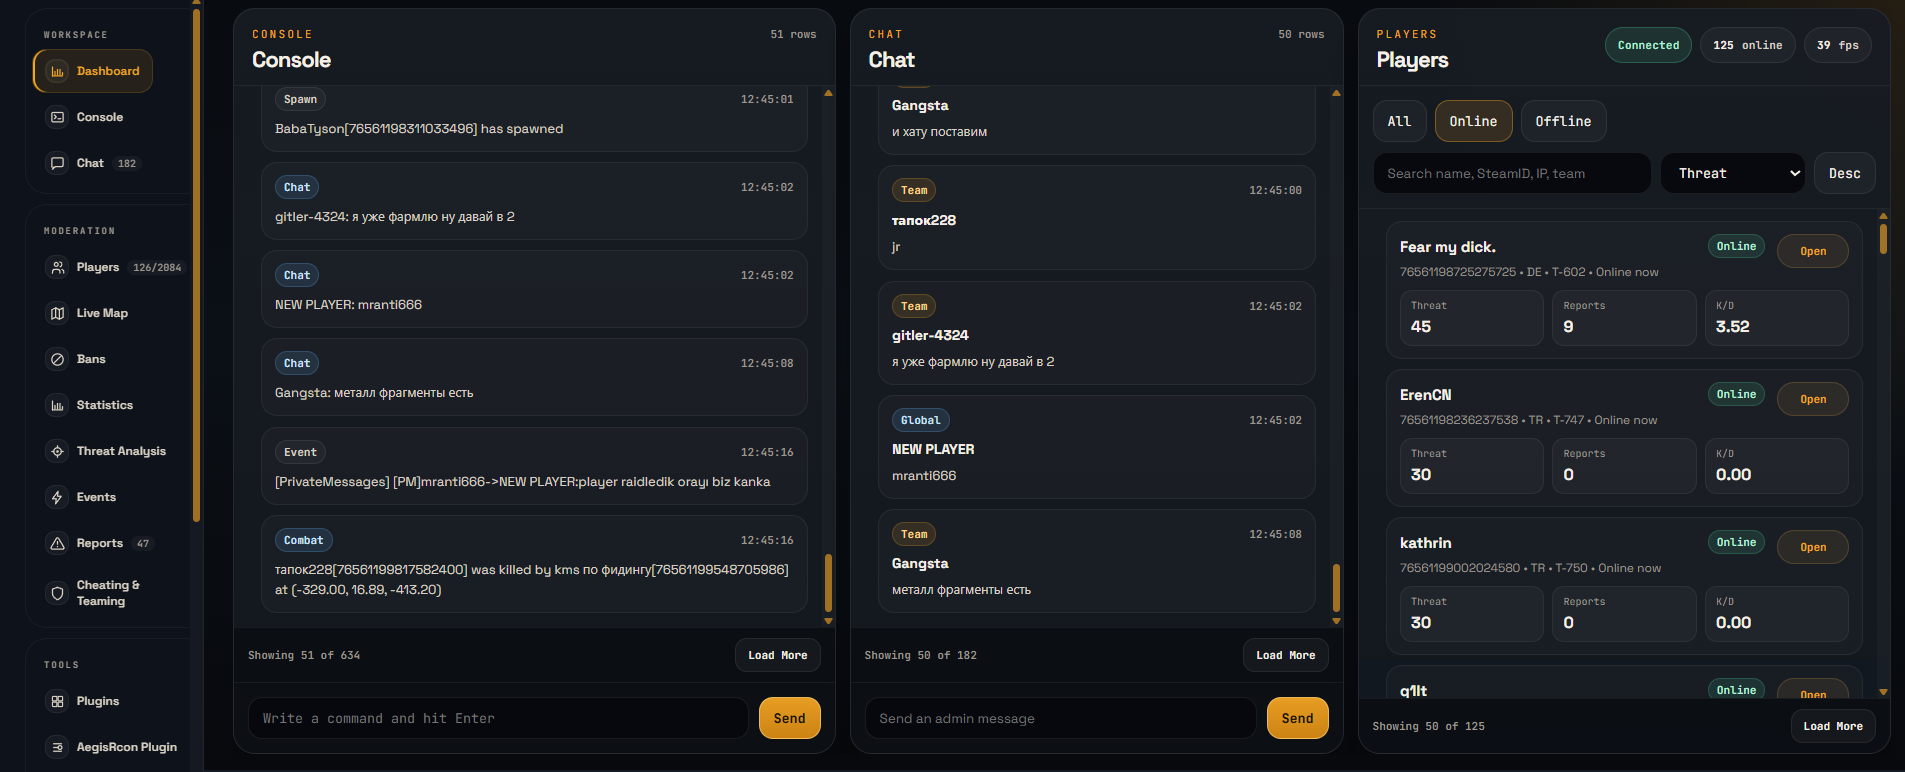Switch to the Offline players filter
This screenshot has height=772, width=1905.
tap(1563, 121)
